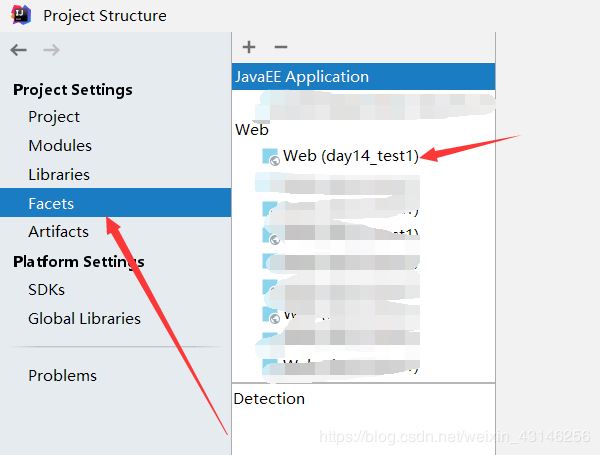This screenshot has width=600, height=455.
Task: Open the Modules settings page
Action: tap(60, 145)
